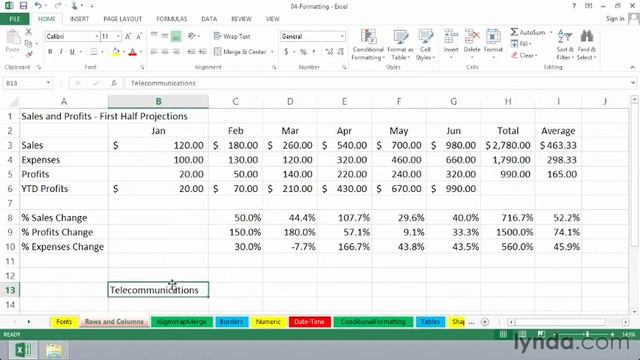
Task: Open the Borders sheet tab
Action: pos(231,322)
